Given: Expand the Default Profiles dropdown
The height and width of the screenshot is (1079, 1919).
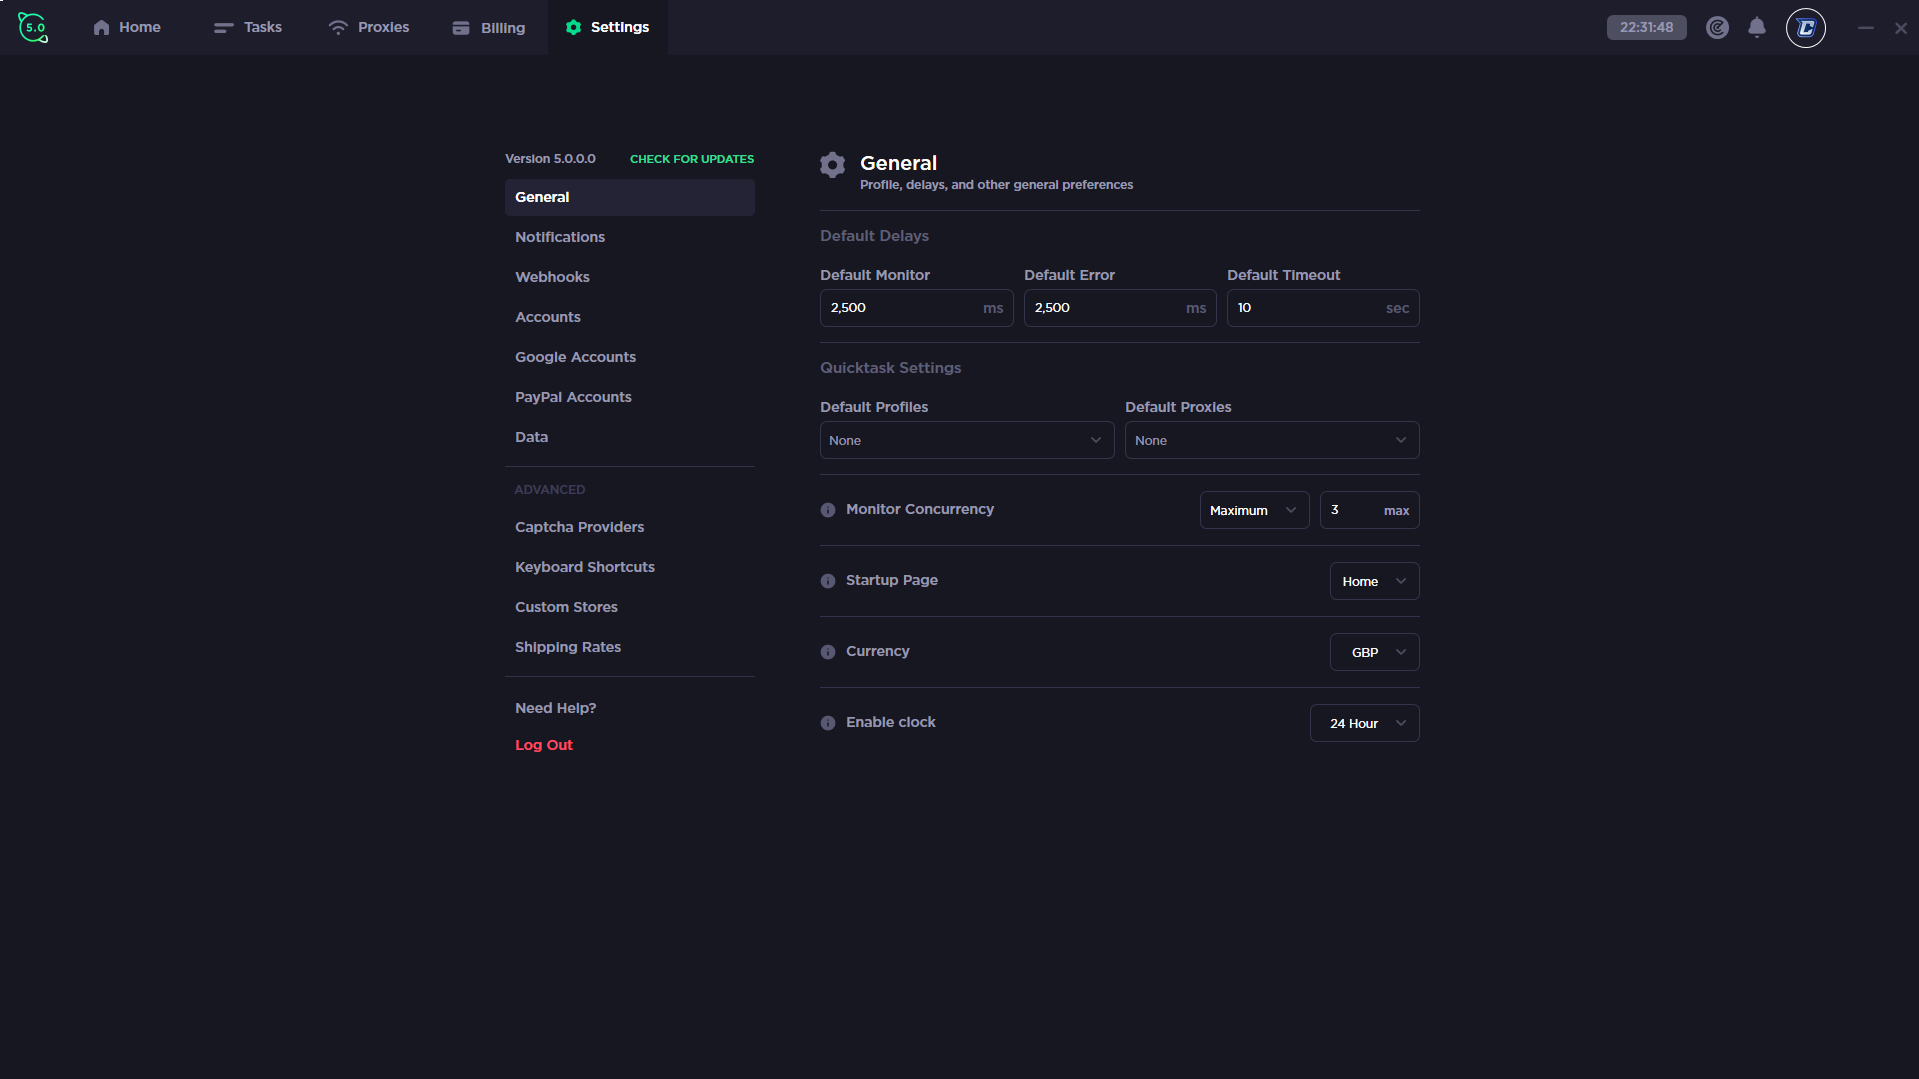Looking at the screenshot, I should 966,440.
